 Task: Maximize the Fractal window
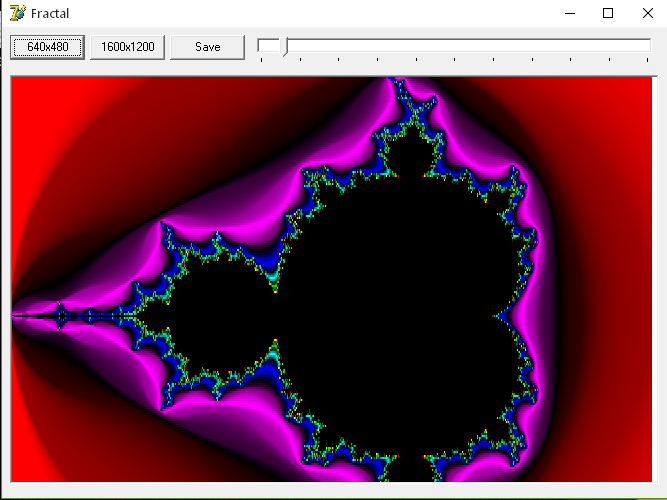[x=608, y=13]
